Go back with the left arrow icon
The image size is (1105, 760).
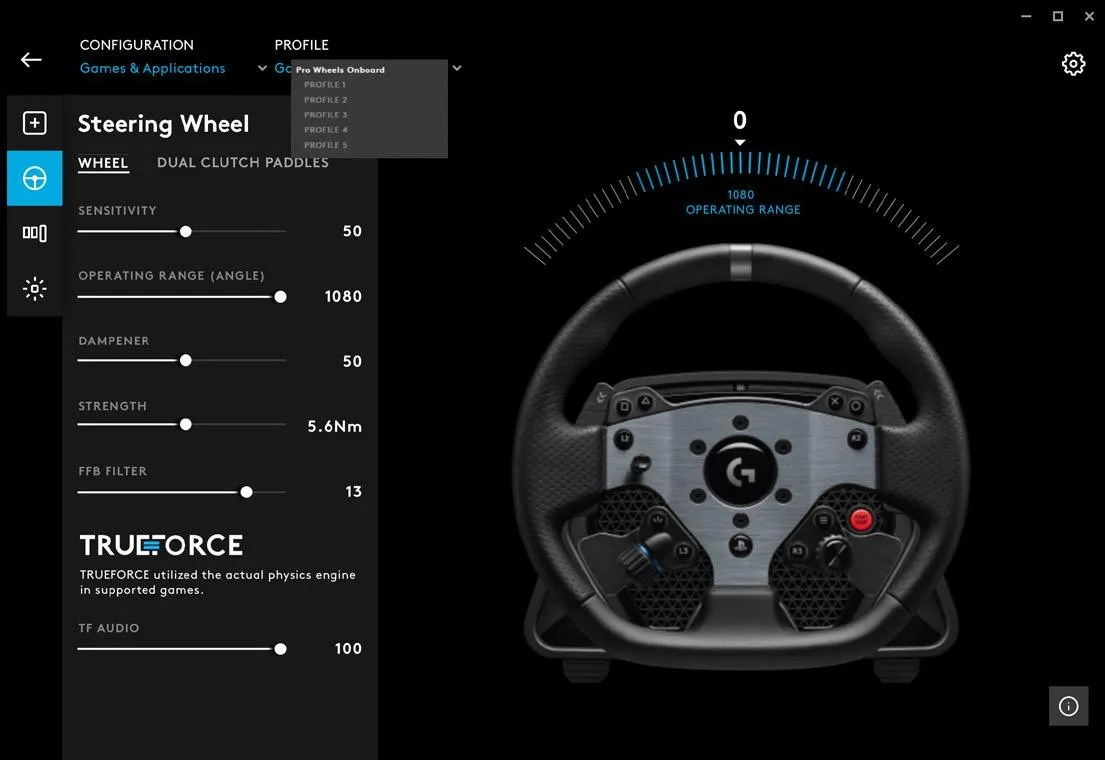[31, 60]
